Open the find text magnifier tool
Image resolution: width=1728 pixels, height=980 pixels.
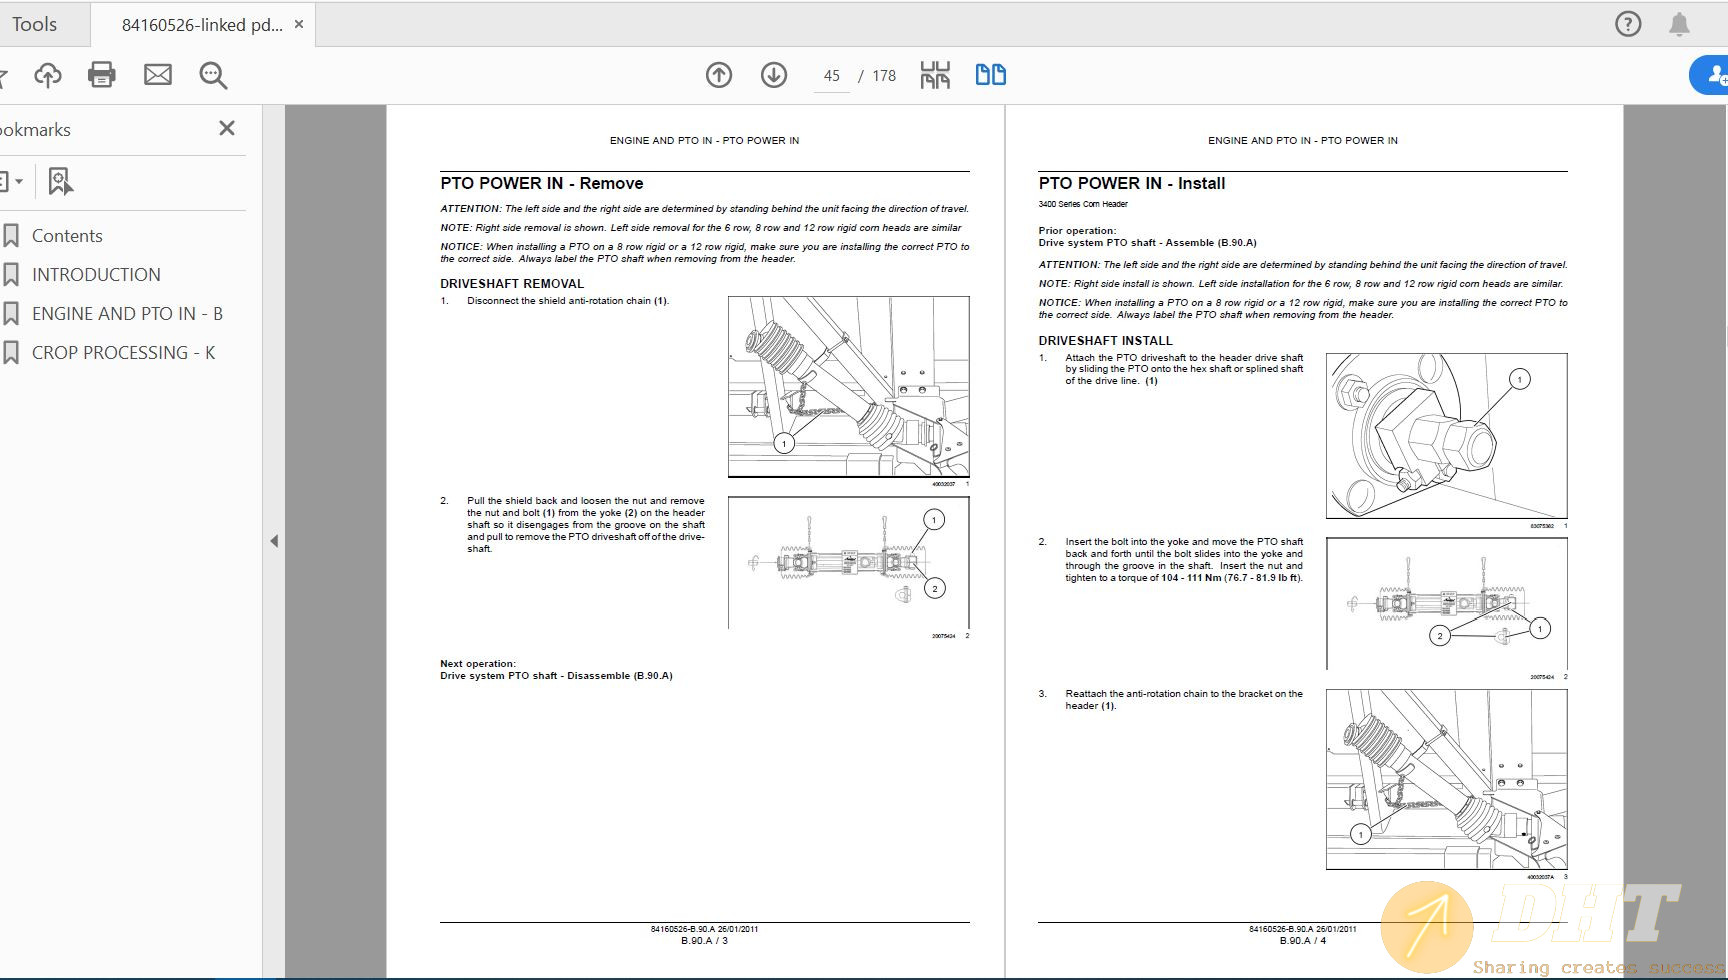pyautogui.click(x=213, y=75)
